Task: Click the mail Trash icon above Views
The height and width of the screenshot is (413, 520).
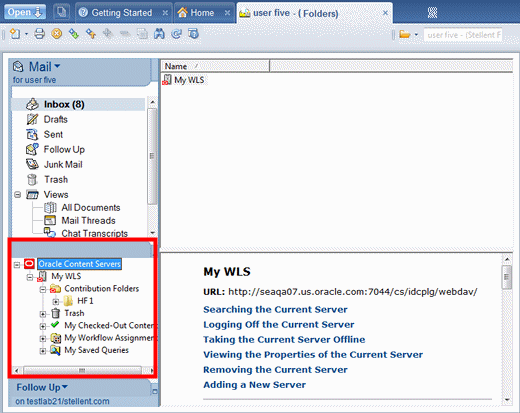Action: tap(32, 179)
